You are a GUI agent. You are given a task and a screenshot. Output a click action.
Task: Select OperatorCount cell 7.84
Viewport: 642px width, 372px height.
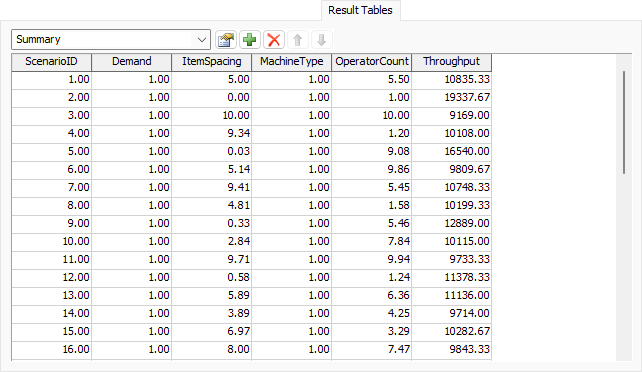[x=372, y=241]
